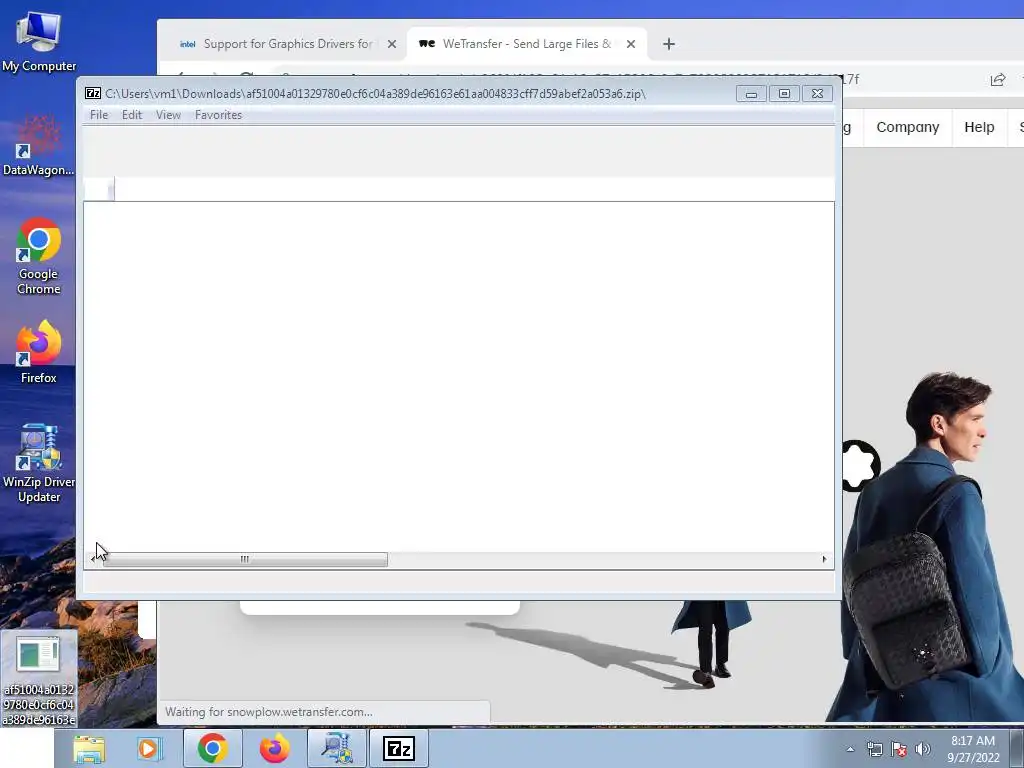
Task: Click the Action Center flag icon
Action: point(899,749)
